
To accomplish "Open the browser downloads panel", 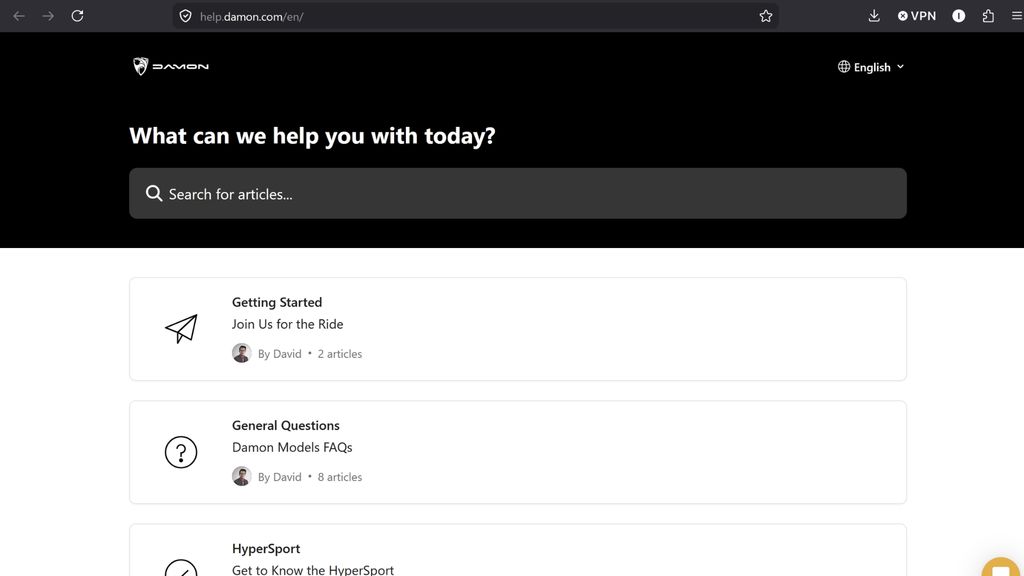I will pyautogui.click(x=874, y=16).
